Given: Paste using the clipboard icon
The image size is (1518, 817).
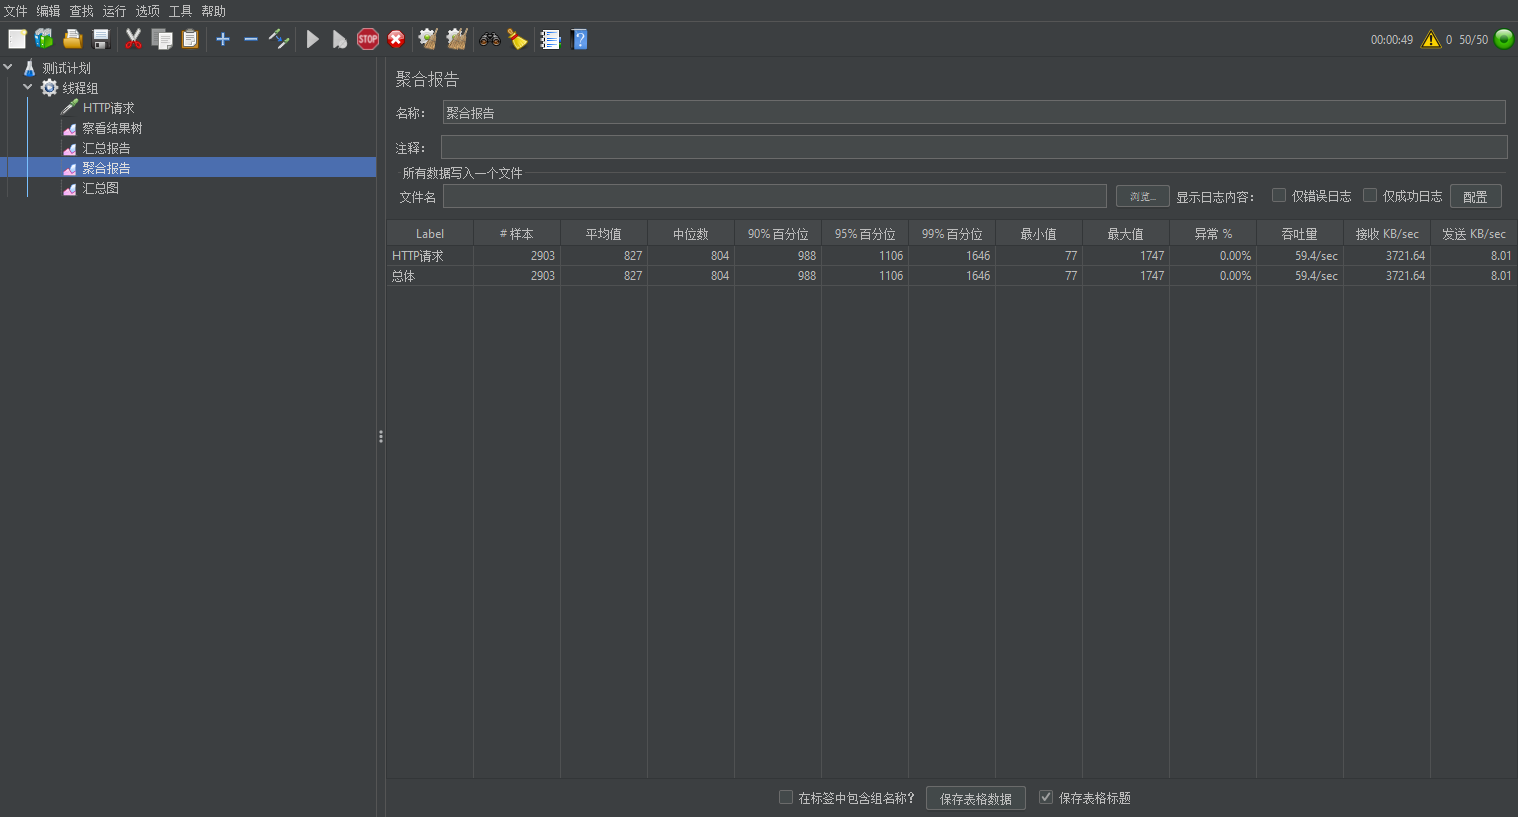Looking at the screenshot, I should click(x=190, y=39).
